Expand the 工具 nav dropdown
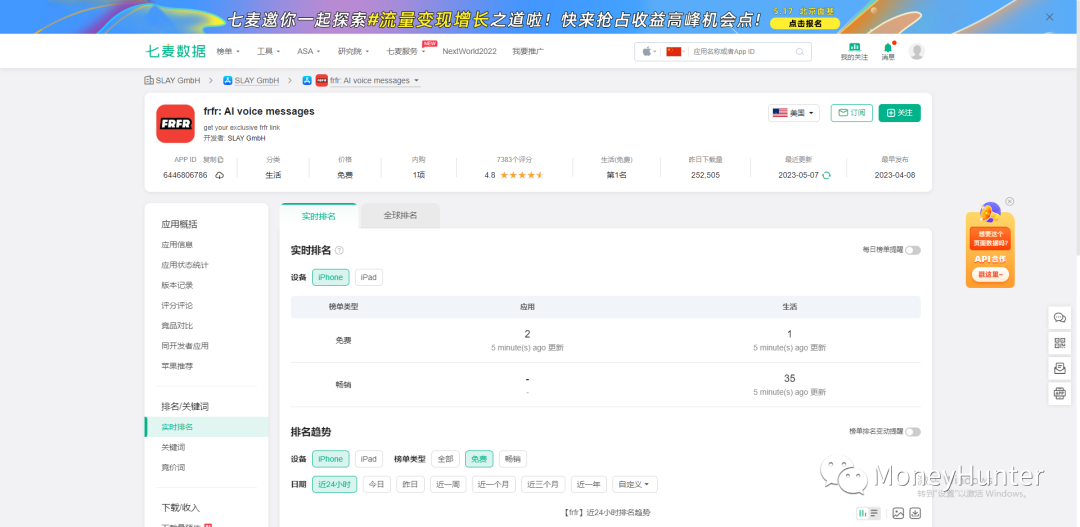Image resolution: width=1080 pixels, height=527 pixels. coord(269,51)
